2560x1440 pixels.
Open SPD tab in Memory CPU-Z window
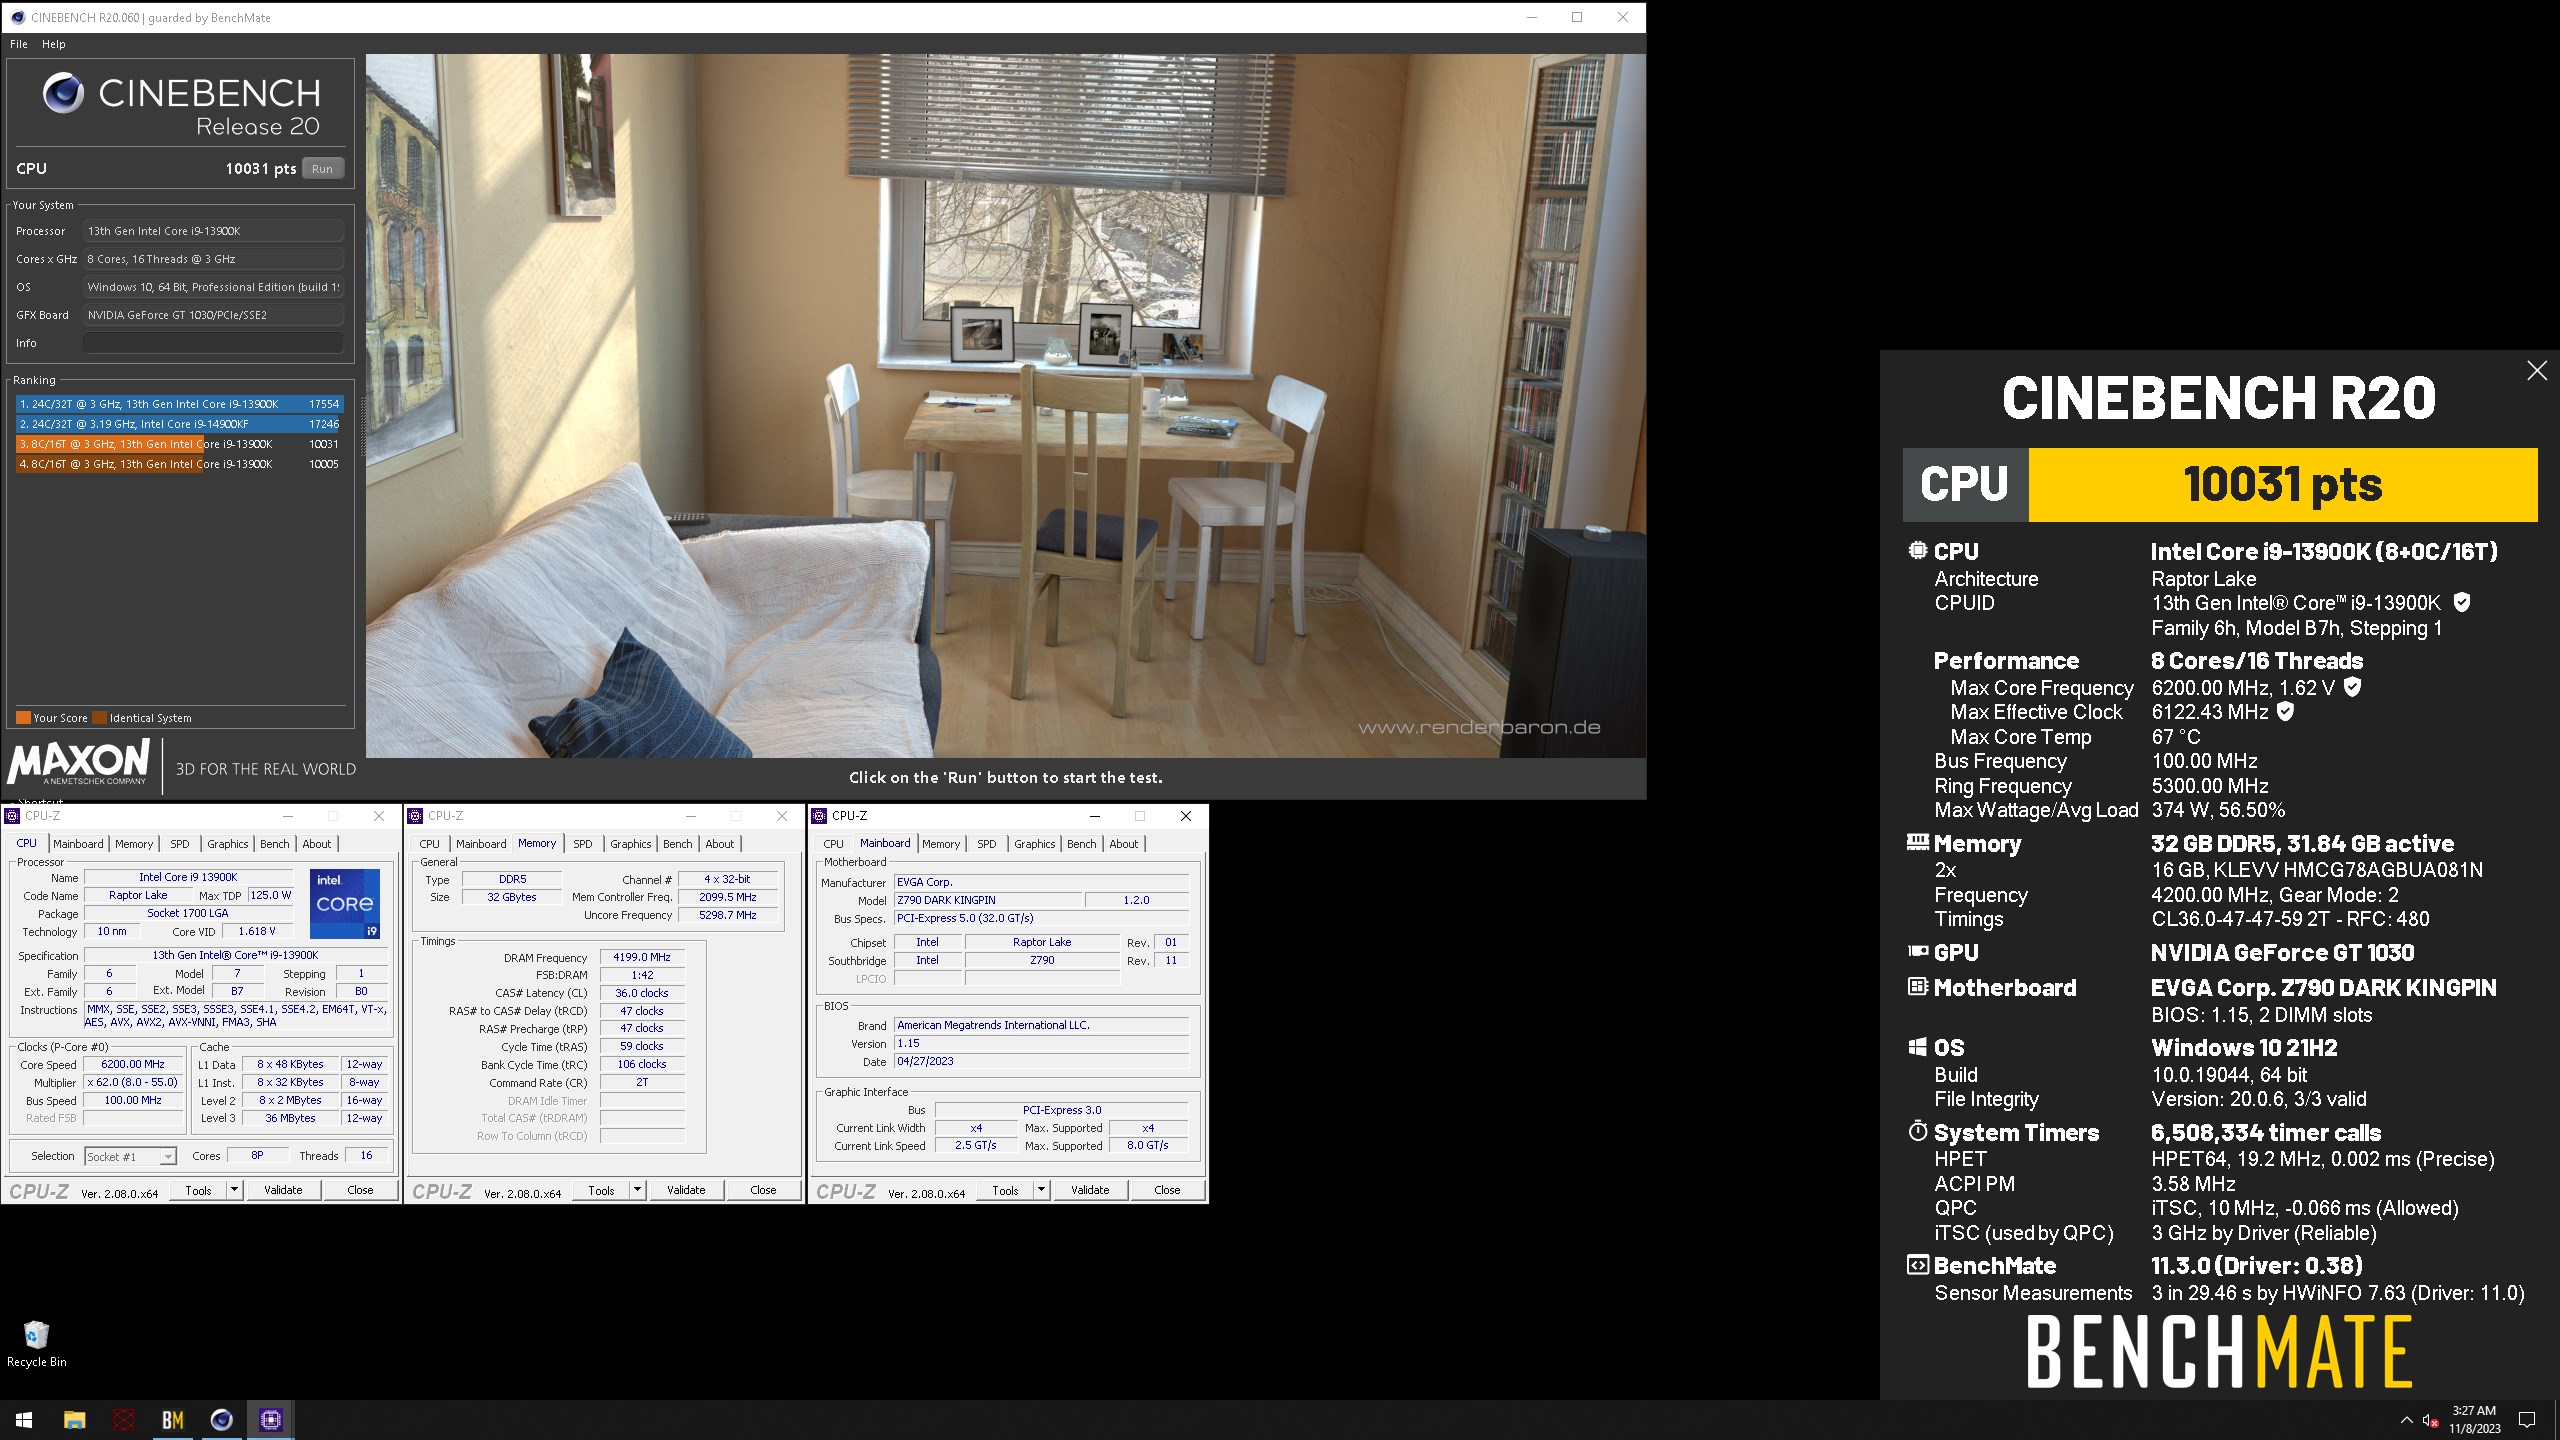click(x=583, y=844)
